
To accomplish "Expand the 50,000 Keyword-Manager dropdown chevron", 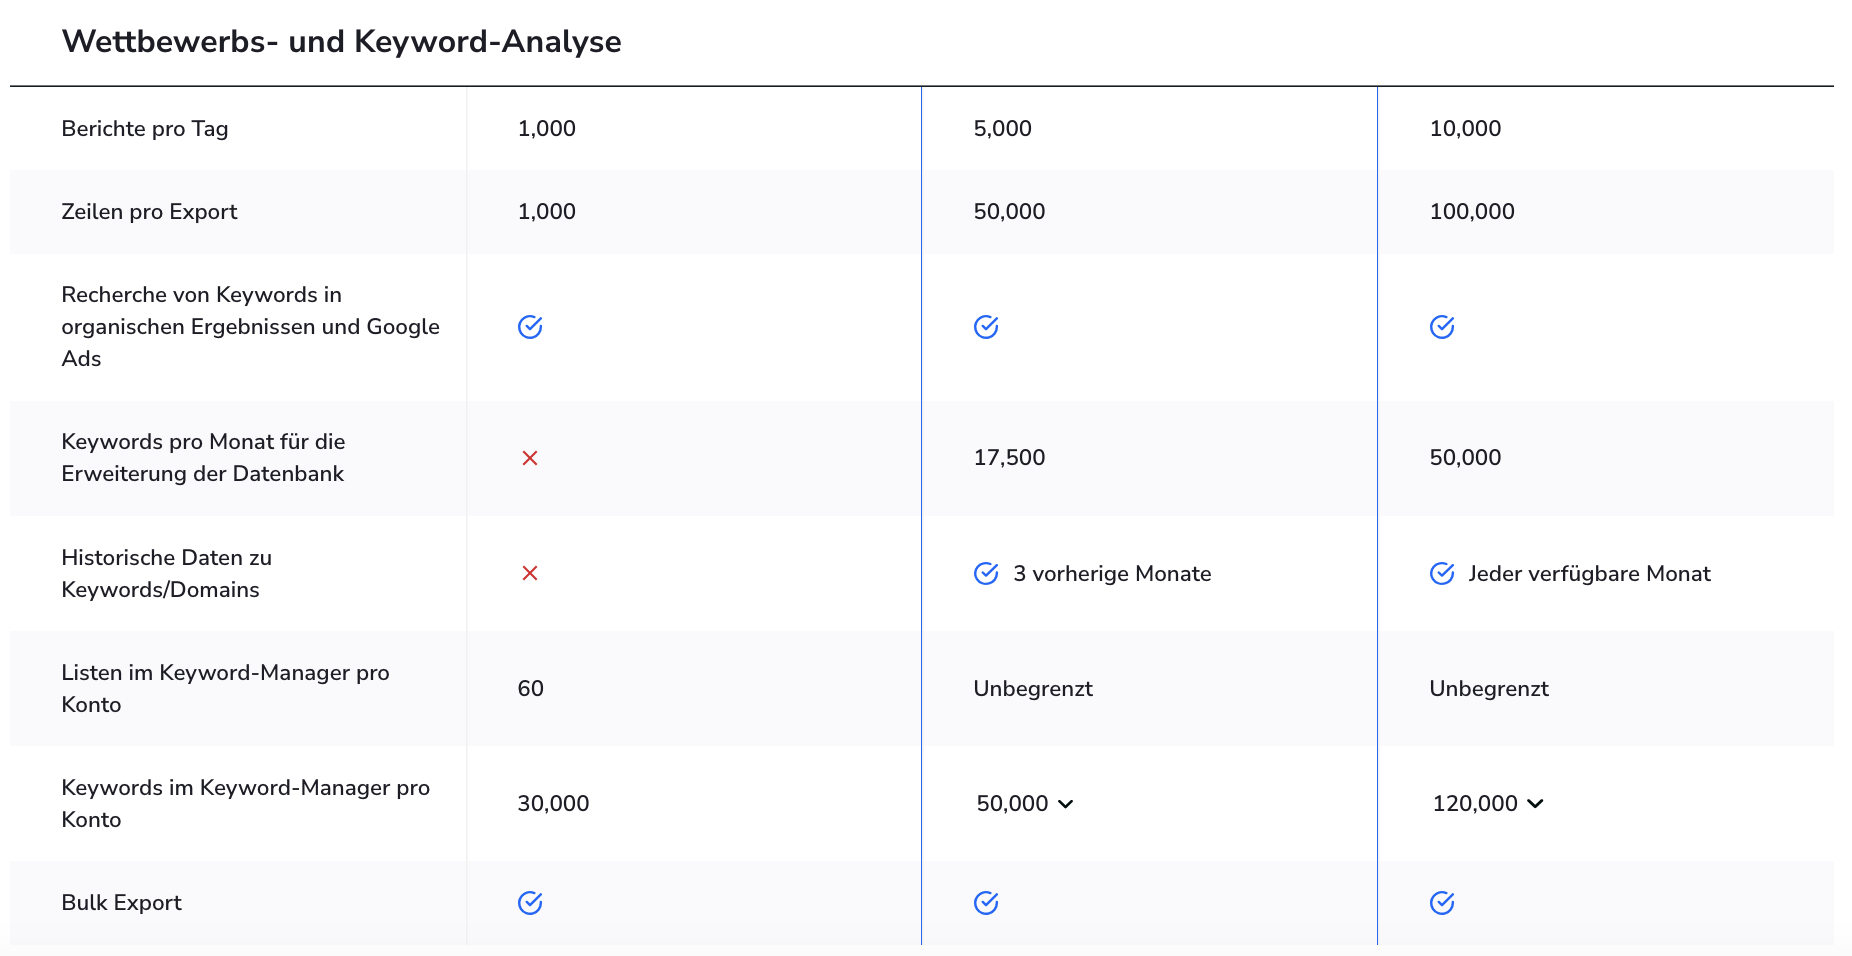I will pyautogui.click(x=1066, y=804).
